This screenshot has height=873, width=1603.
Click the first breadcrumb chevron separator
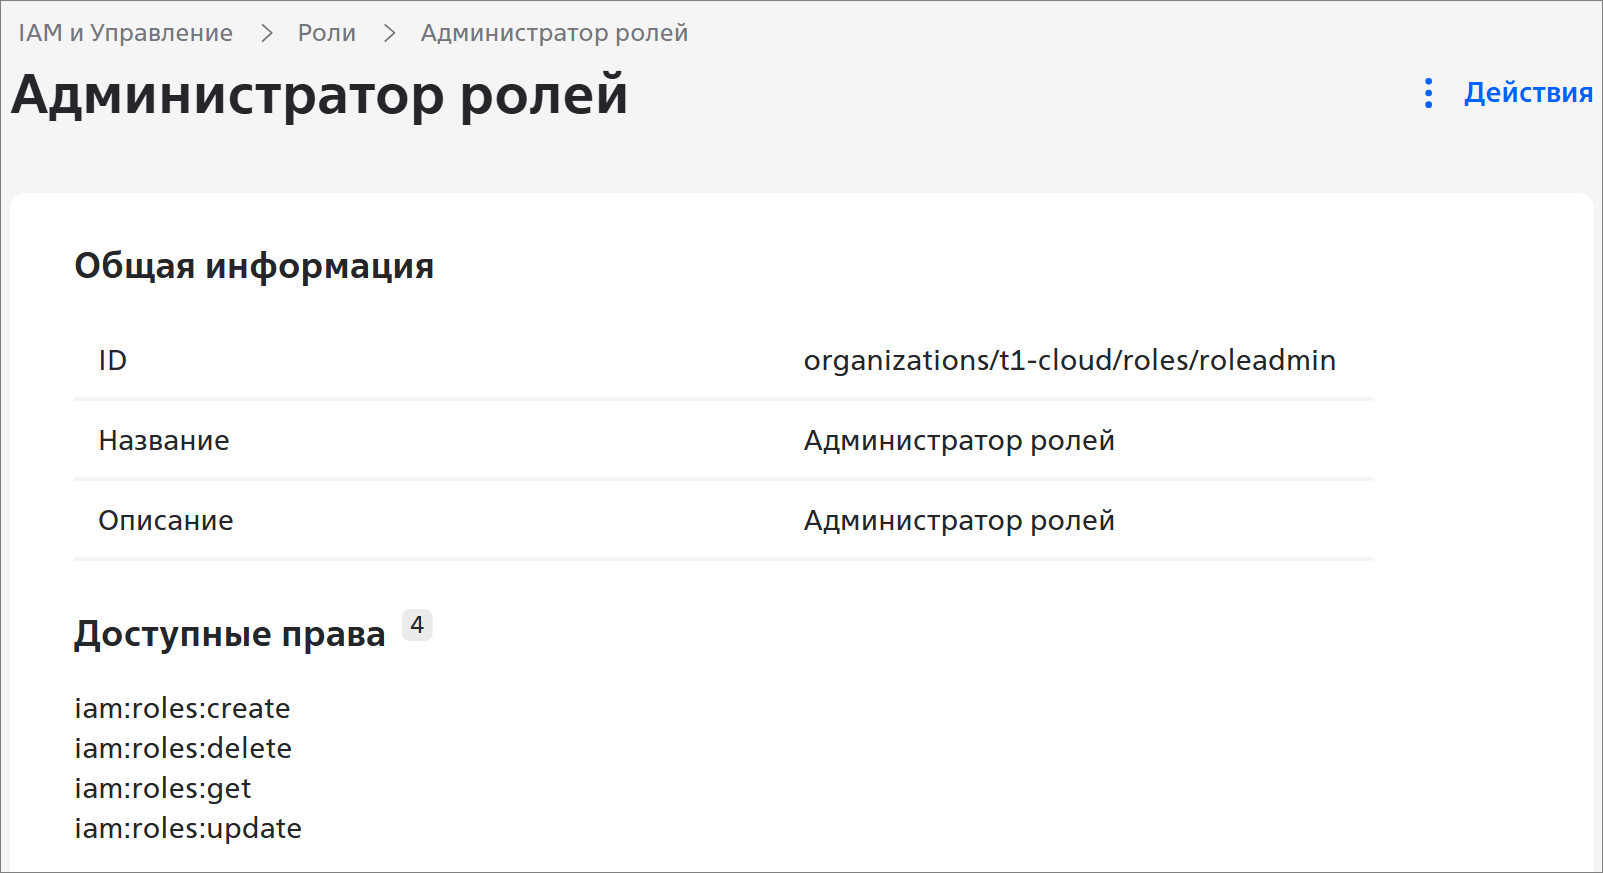pyautogui.click(x=266, y=33)
